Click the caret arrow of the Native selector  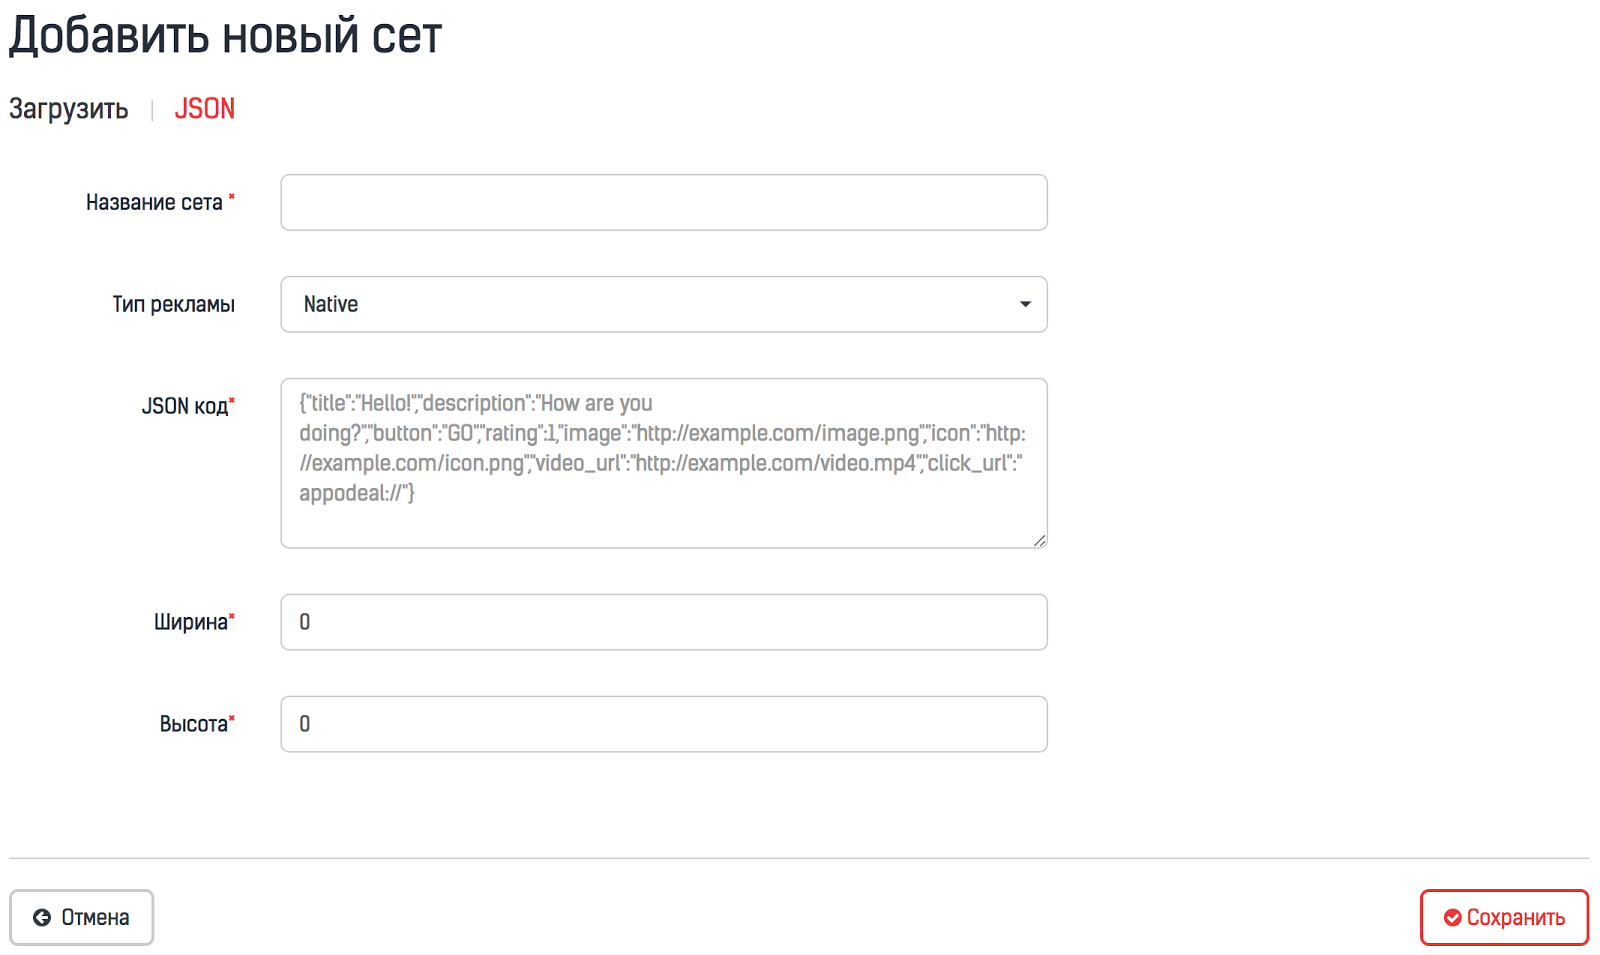click(1025, 304)
